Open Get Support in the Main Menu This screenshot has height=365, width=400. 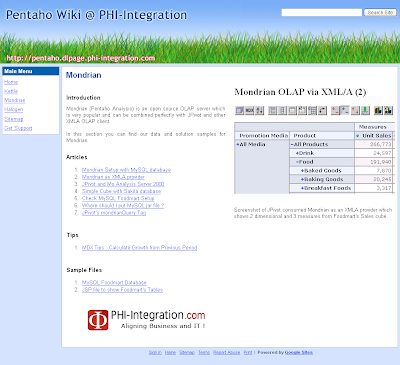click(18, 128)
